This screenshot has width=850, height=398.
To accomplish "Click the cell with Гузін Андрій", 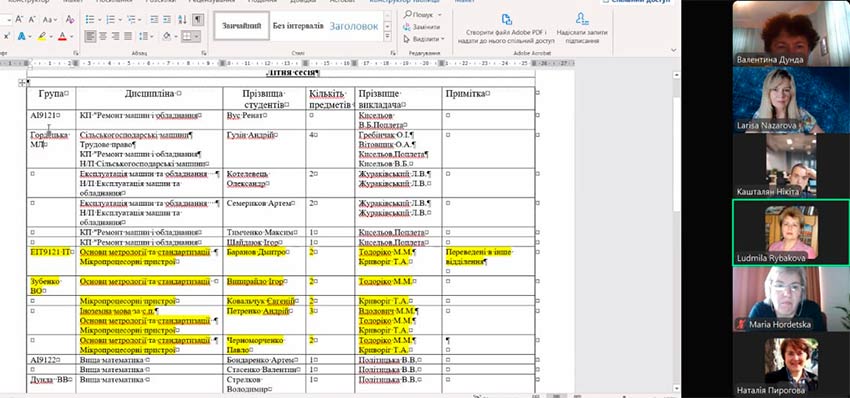I will tap(264, 149).
